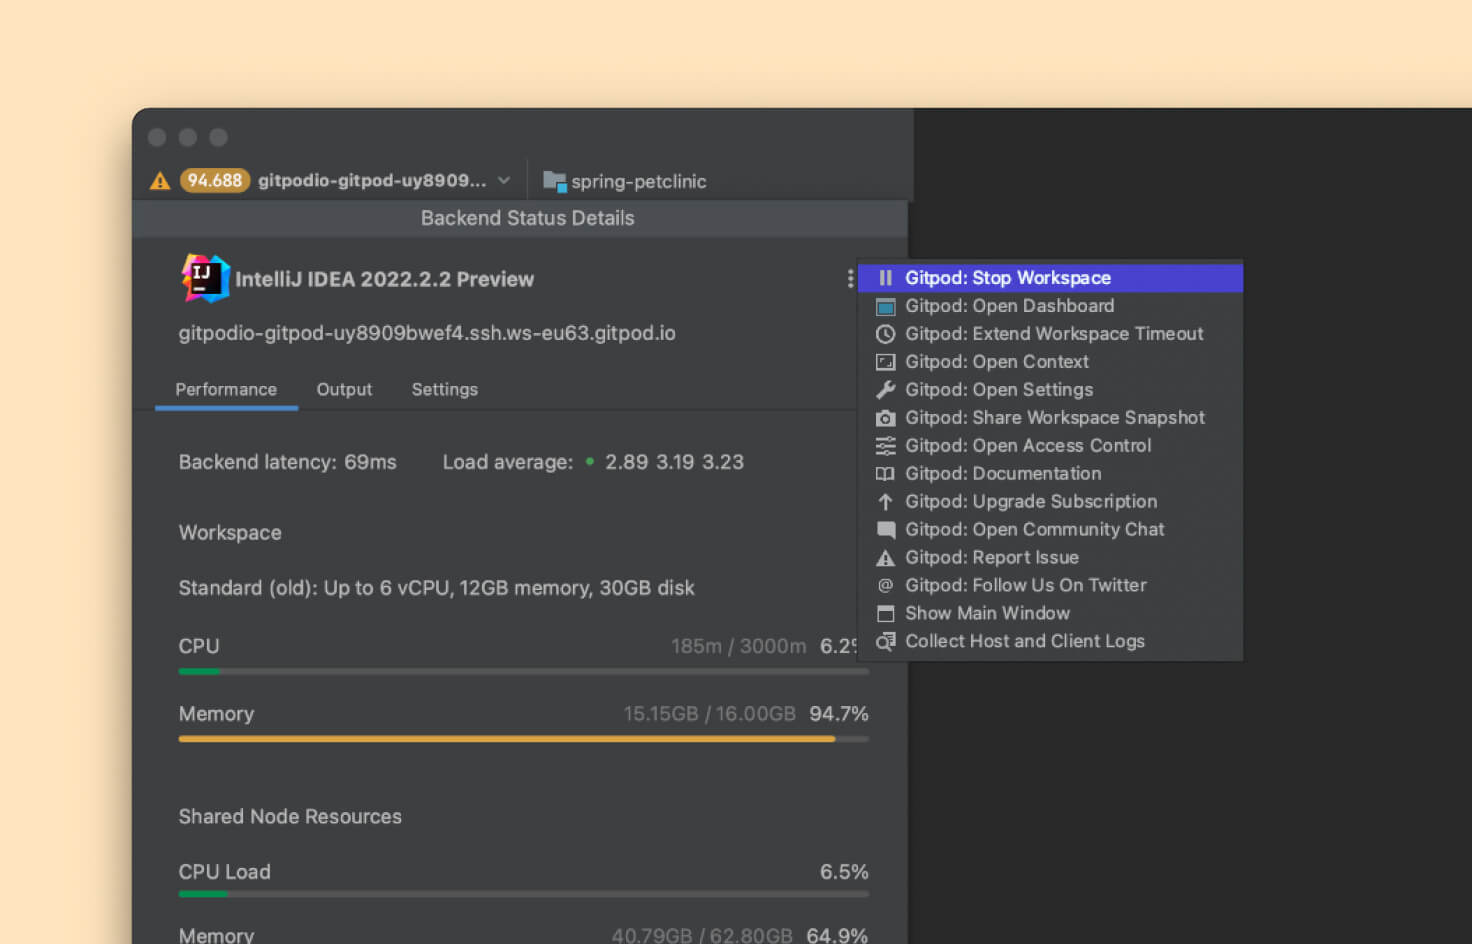Choose Gitpod: Upgrade Subscription

point(1050,502)
